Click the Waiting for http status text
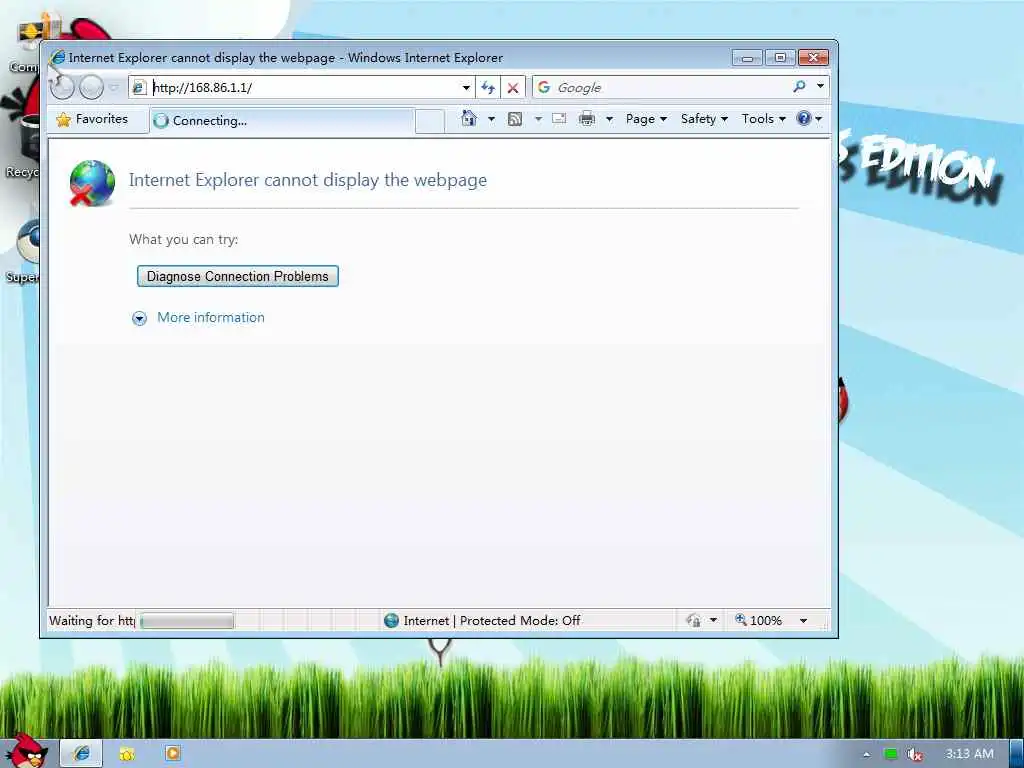 [x=92, y=620]
